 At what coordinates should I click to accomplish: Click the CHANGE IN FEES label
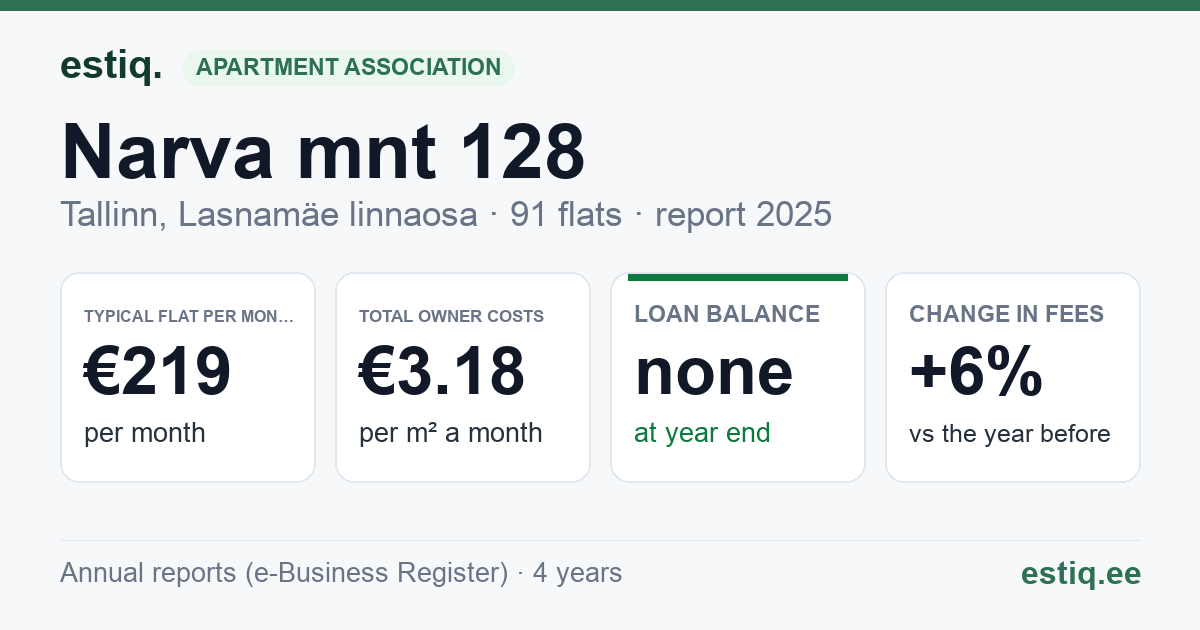click(1006, 314)
